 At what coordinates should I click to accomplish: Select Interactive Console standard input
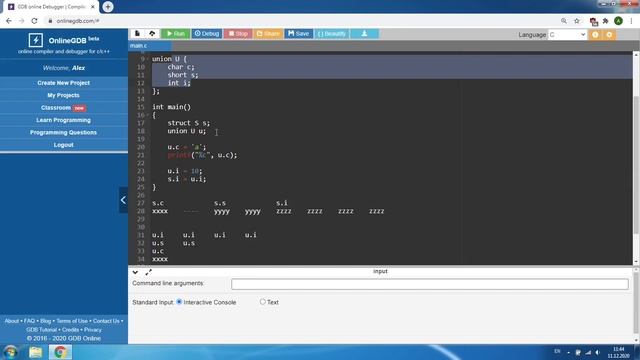click(179, 302)
